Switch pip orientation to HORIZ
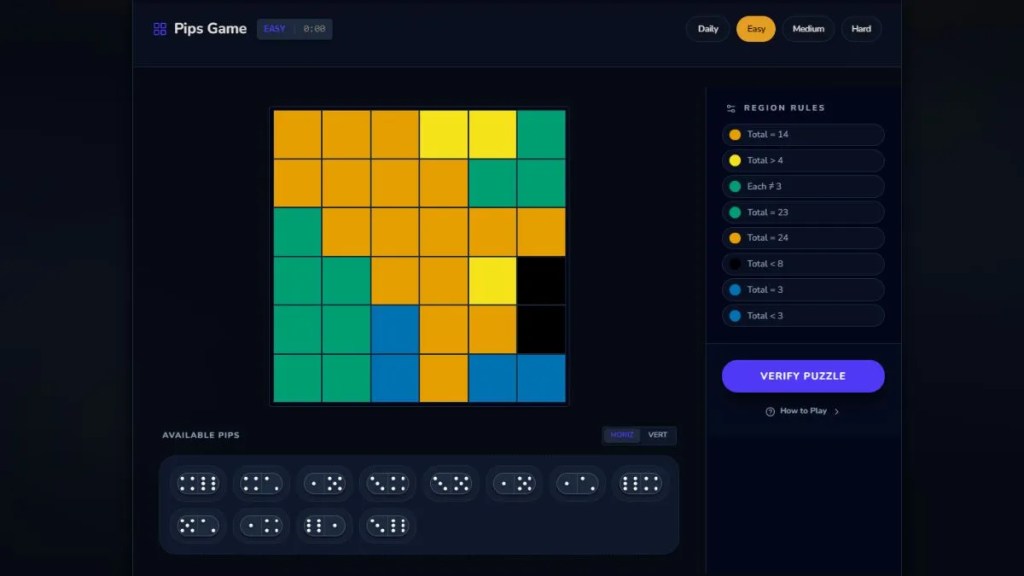 tap(622, 435)
